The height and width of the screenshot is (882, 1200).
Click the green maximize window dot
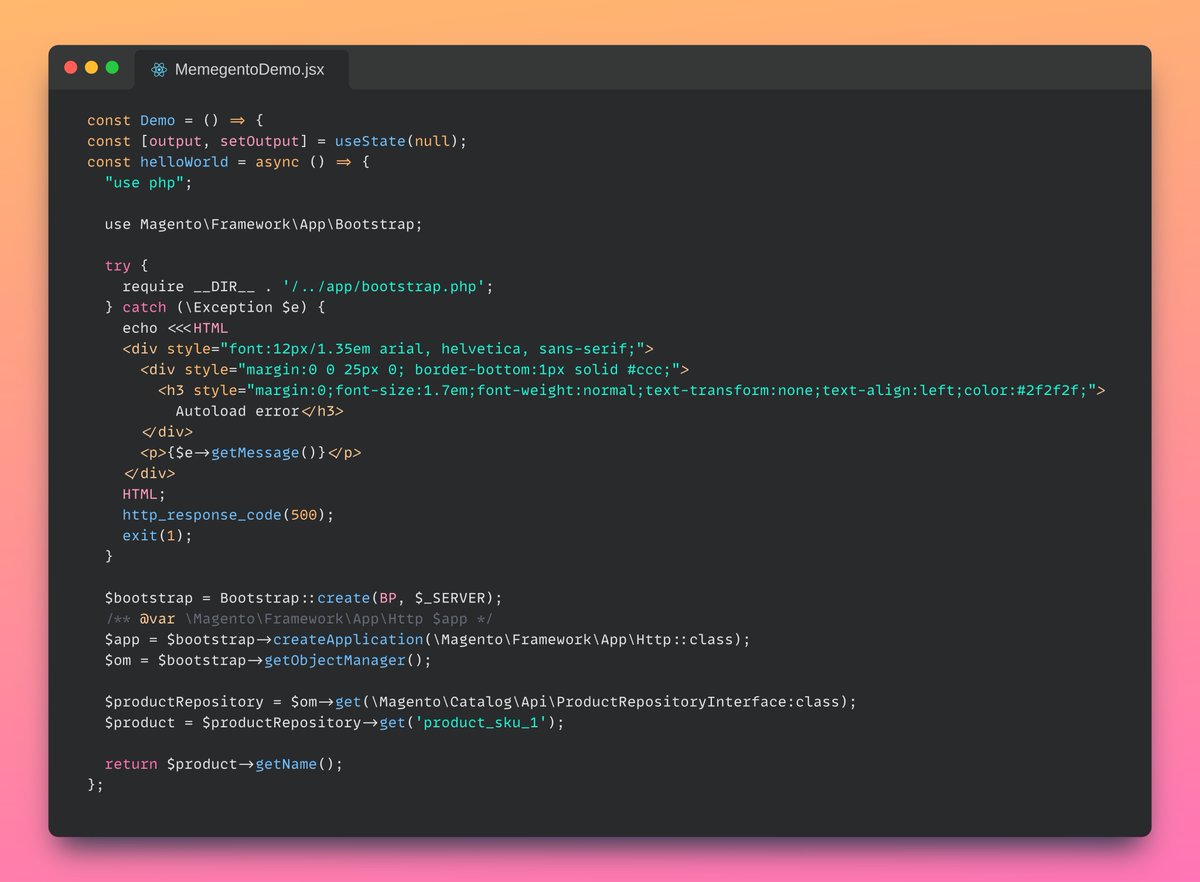[112, 67]
